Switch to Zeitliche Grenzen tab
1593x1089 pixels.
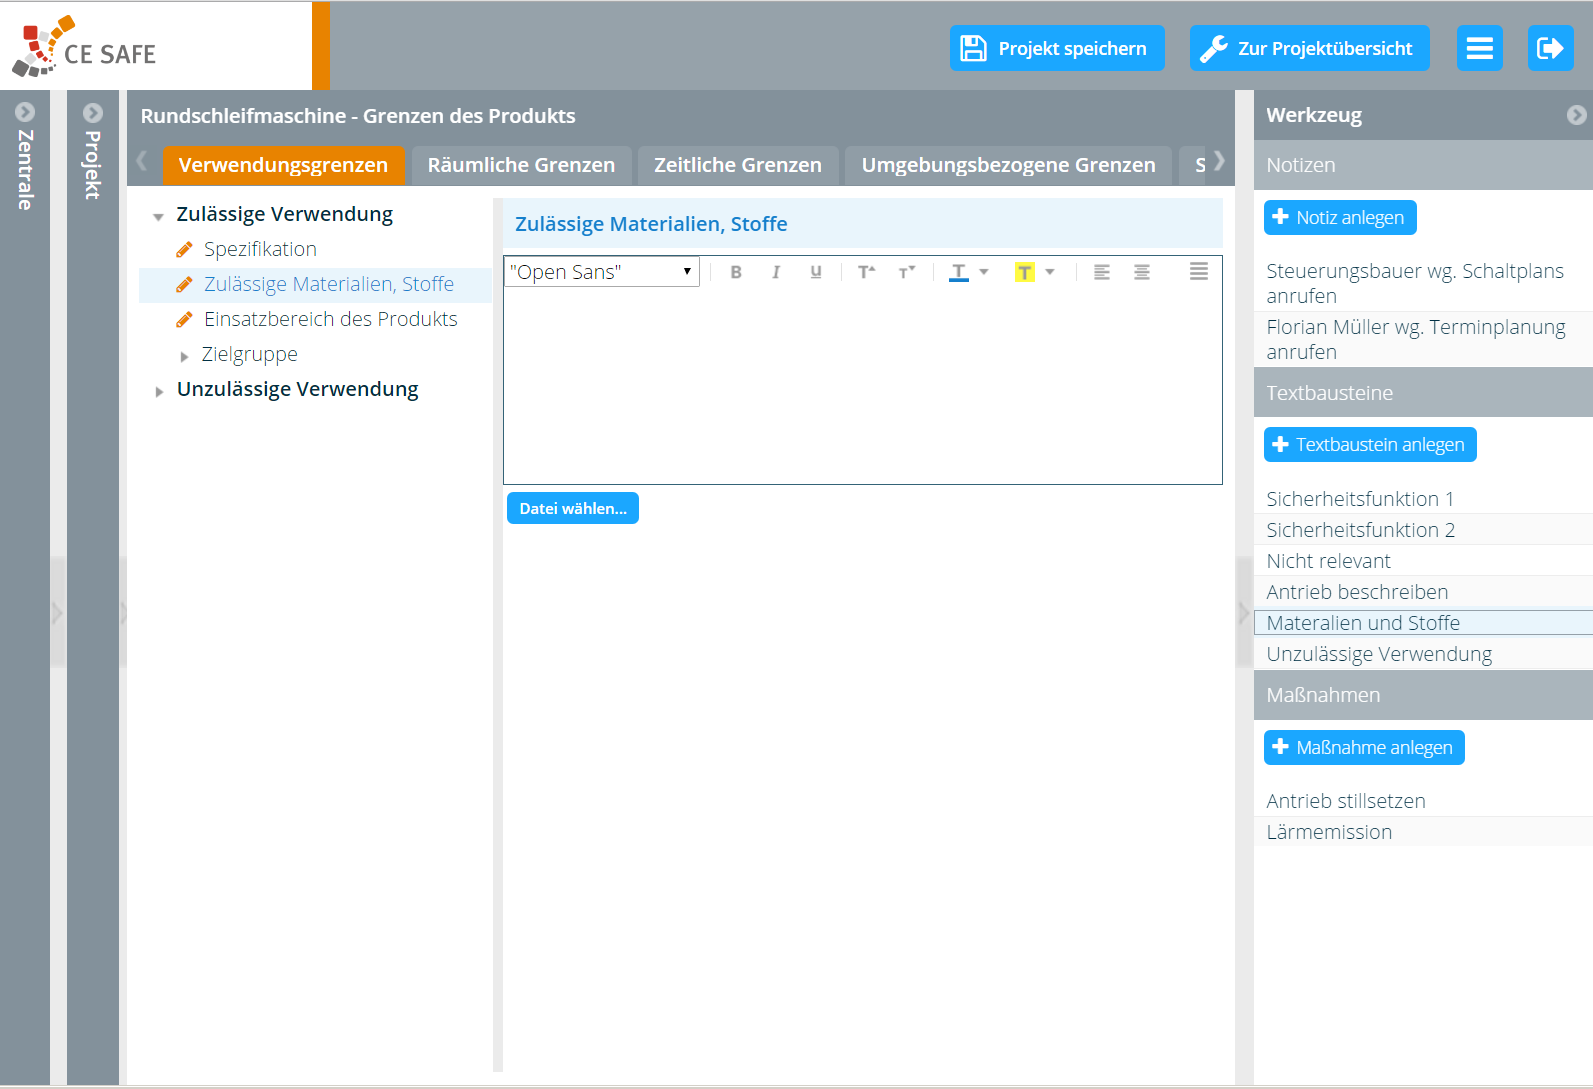[738, 165]
